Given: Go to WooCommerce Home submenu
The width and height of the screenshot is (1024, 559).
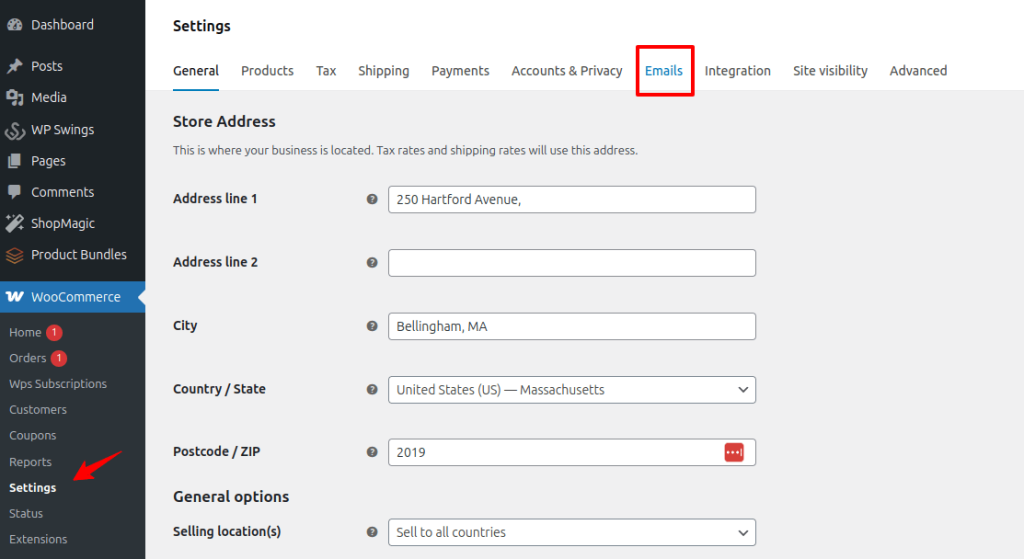Looking at the screenshot, I should 25,332.
